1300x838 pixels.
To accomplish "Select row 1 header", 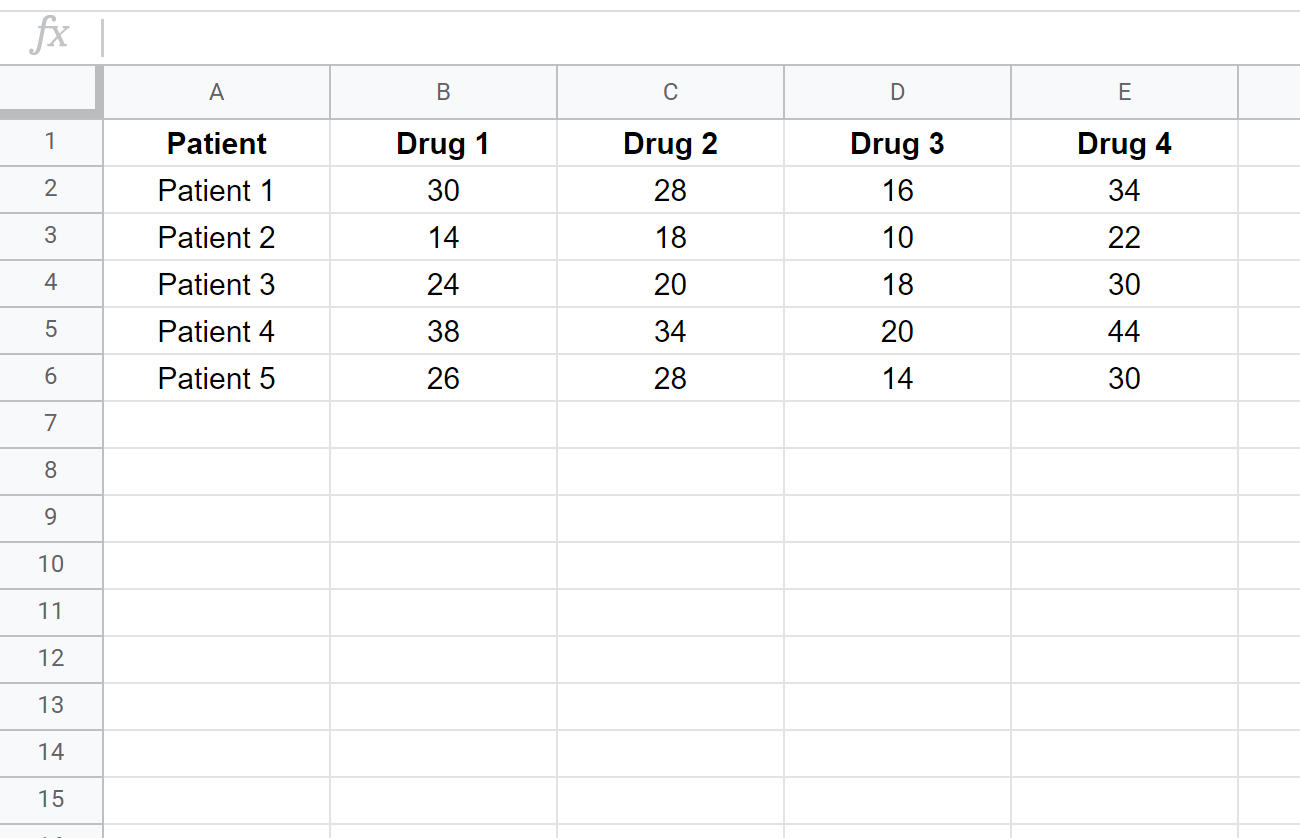I will point(51,143).
